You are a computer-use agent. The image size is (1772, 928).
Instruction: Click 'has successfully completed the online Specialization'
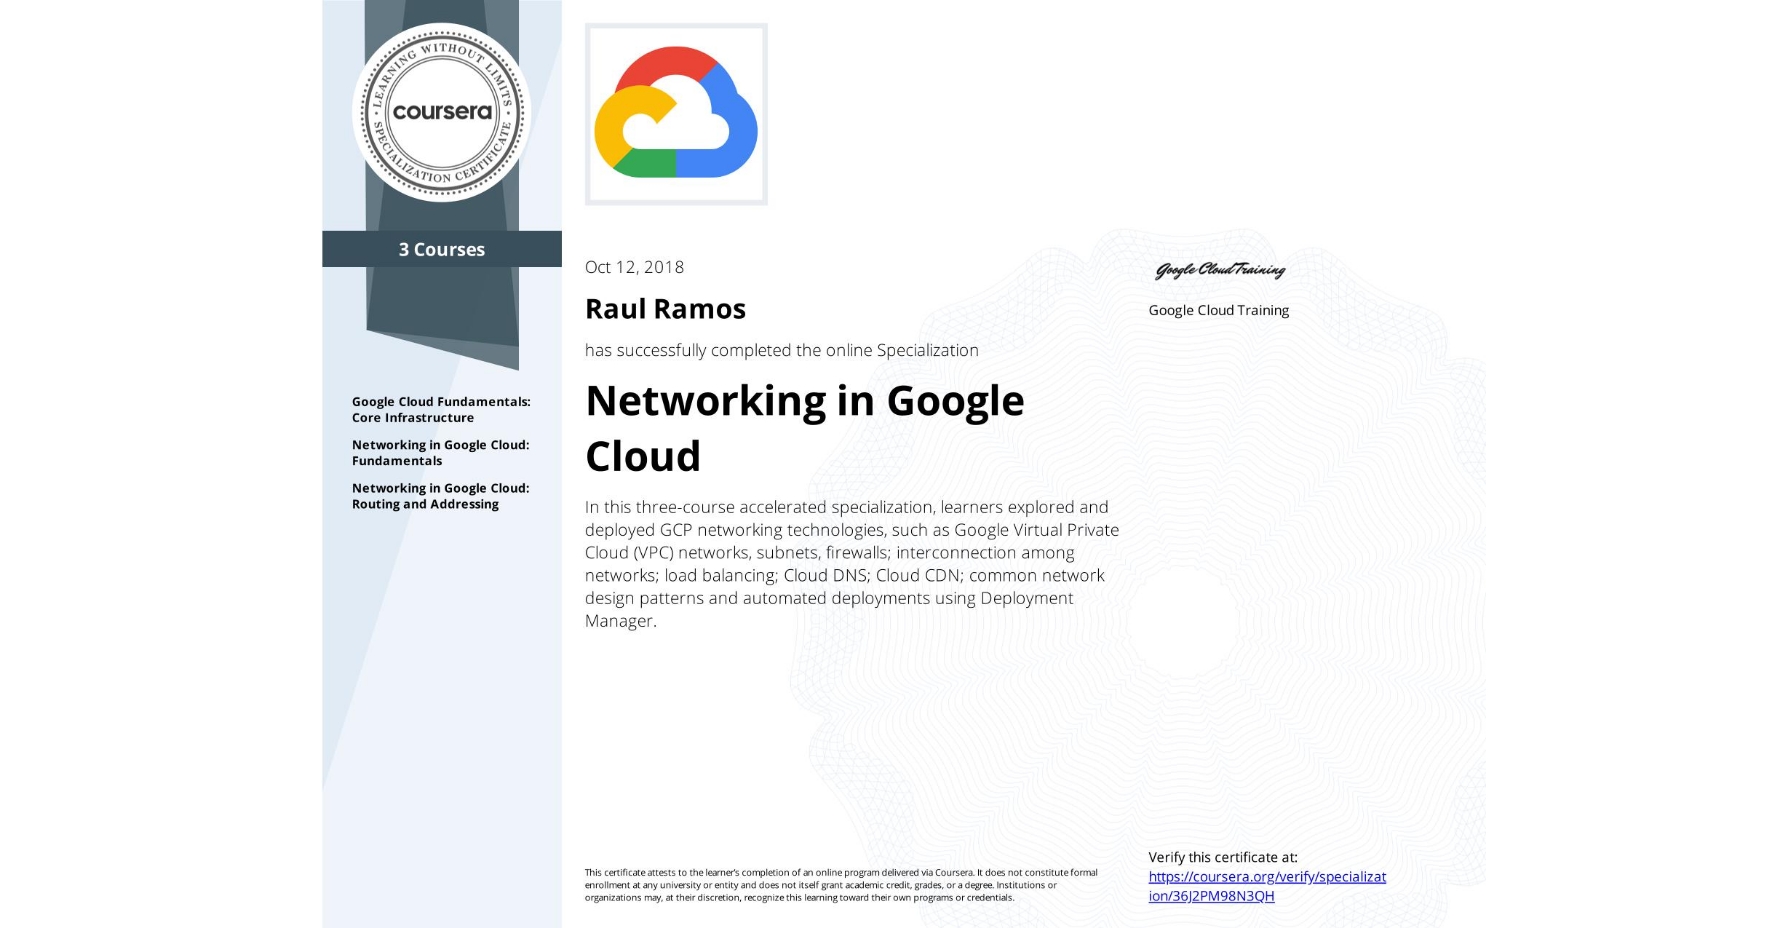coord(781,350)
